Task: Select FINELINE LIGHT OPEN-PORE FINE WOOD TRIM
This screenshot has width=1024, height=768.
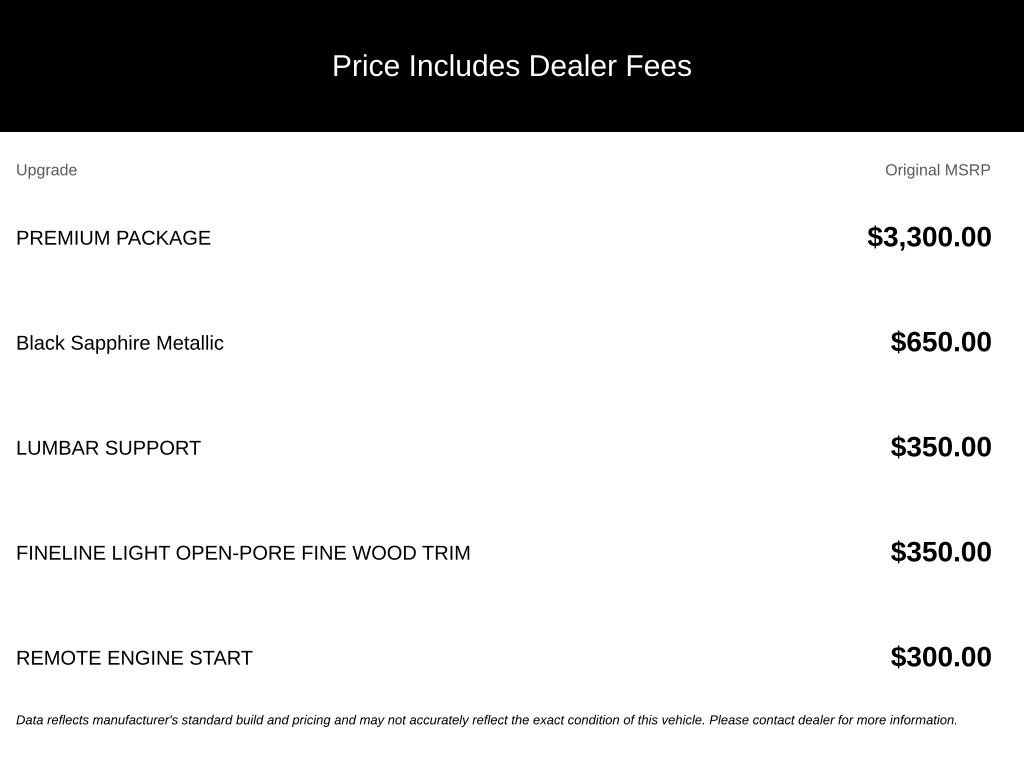Action: (243, 553)
